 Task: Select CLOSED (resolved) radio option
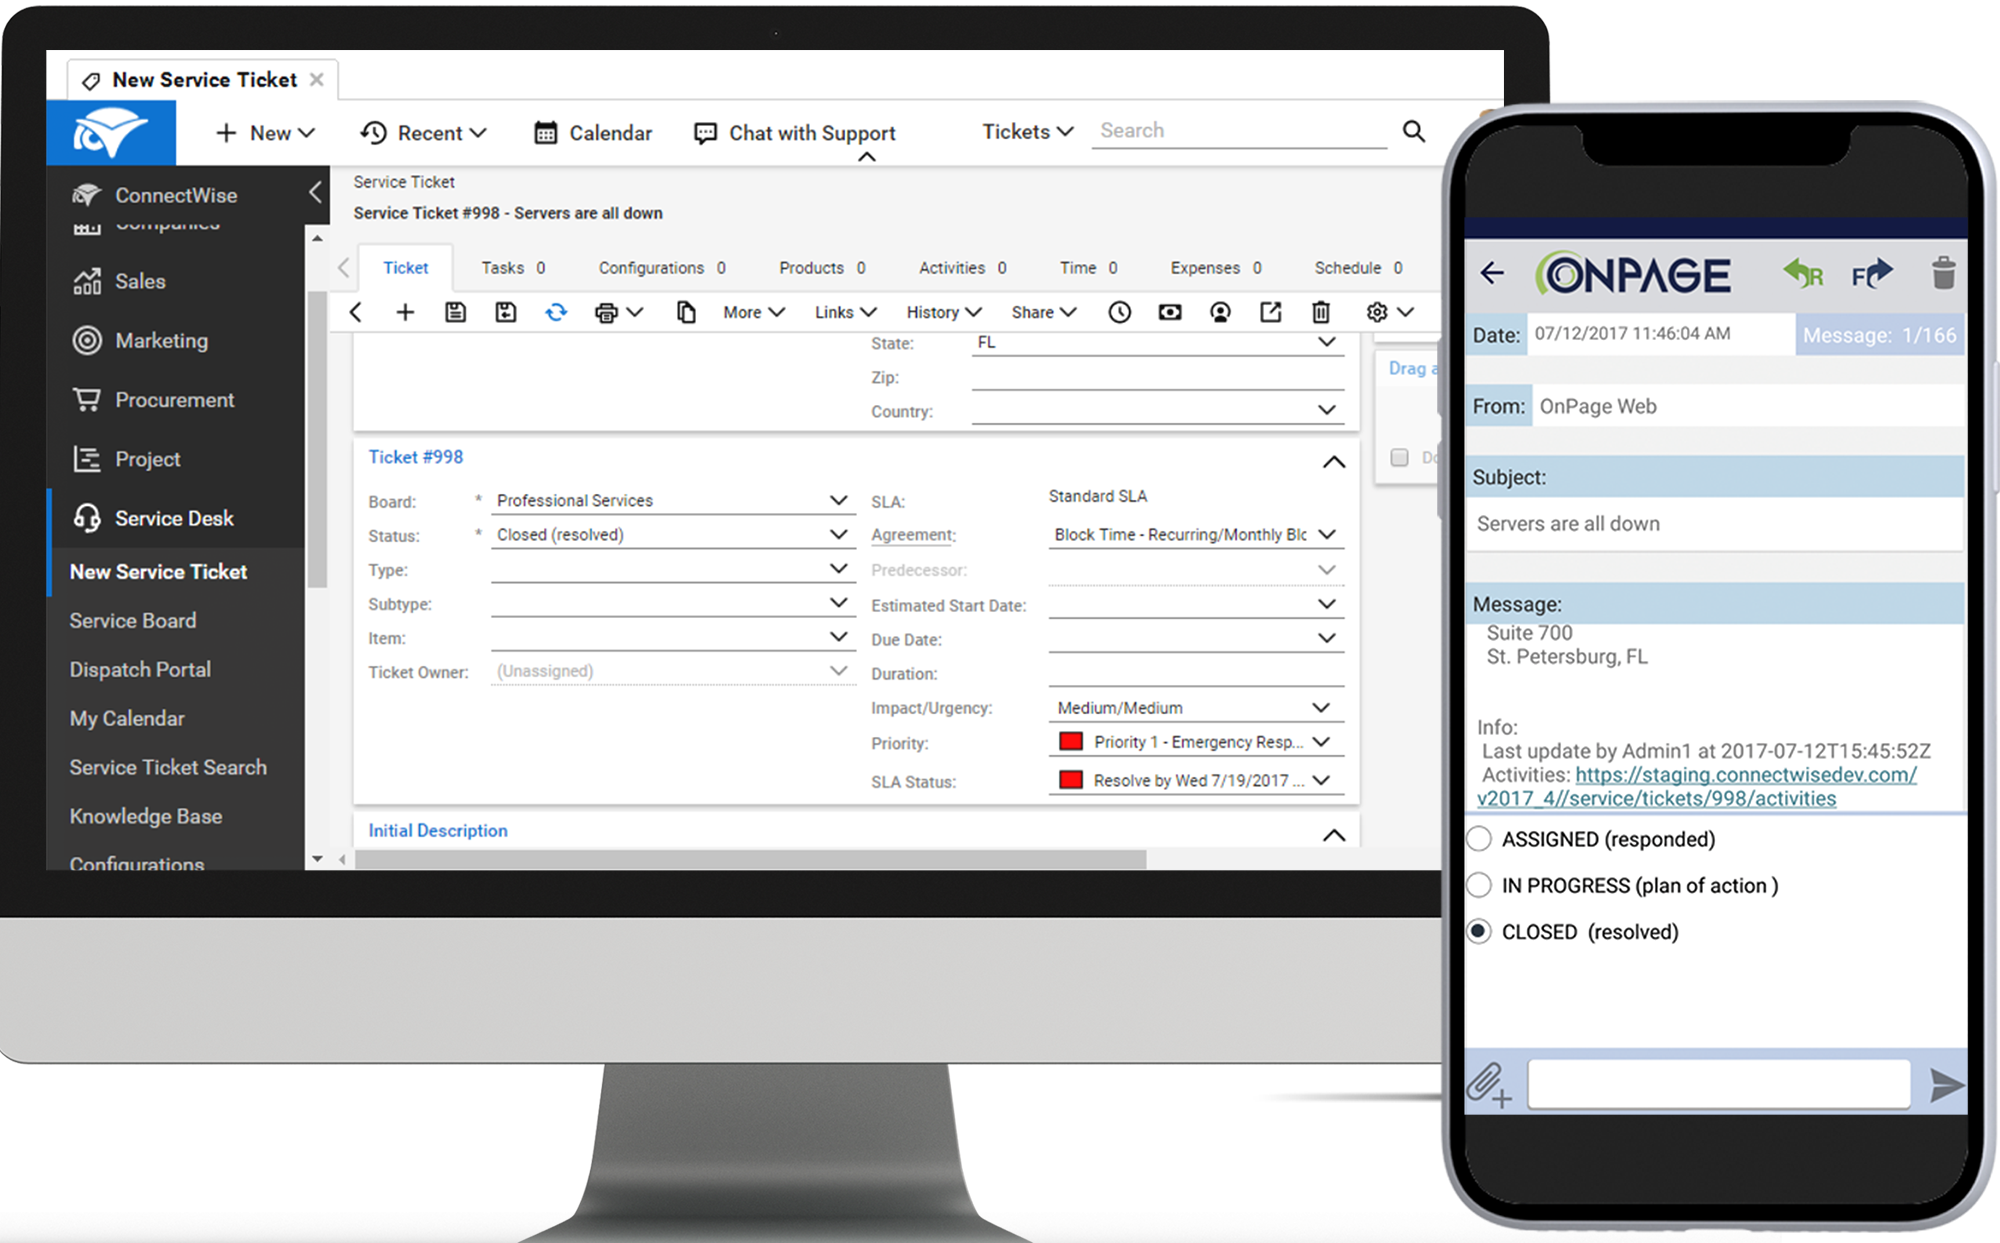[x=1479, y=931]
